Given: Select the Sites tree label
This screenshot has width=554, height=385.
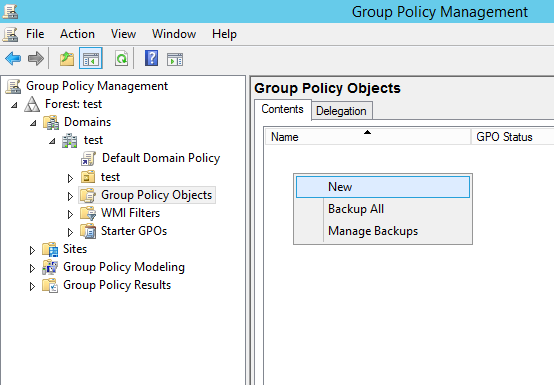Looking at the screenshot, I should coord(75,249).
